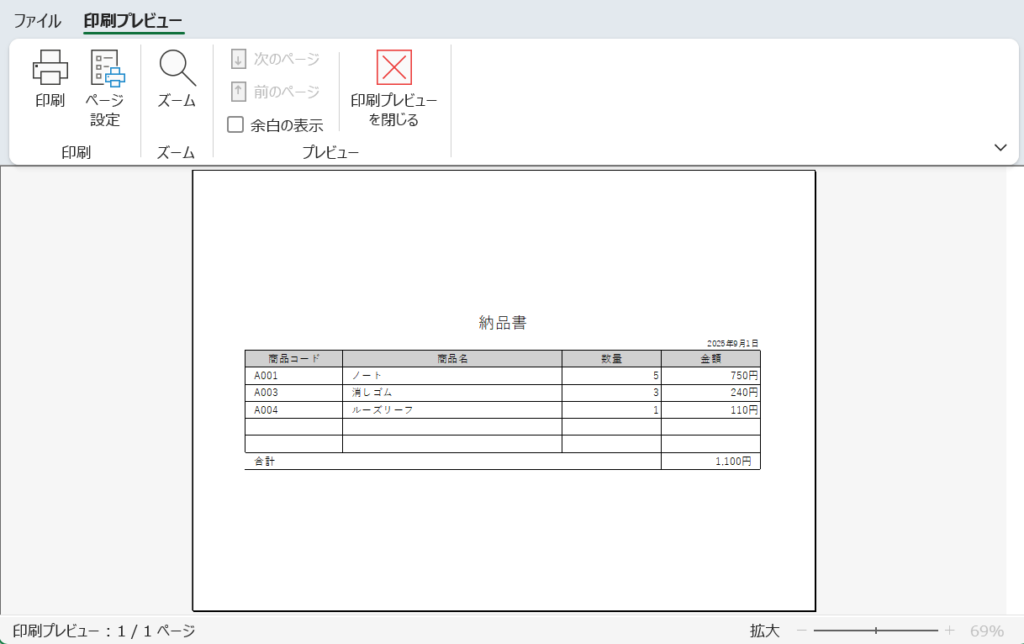Click the zoom slider in status bar

click(875, 630)
